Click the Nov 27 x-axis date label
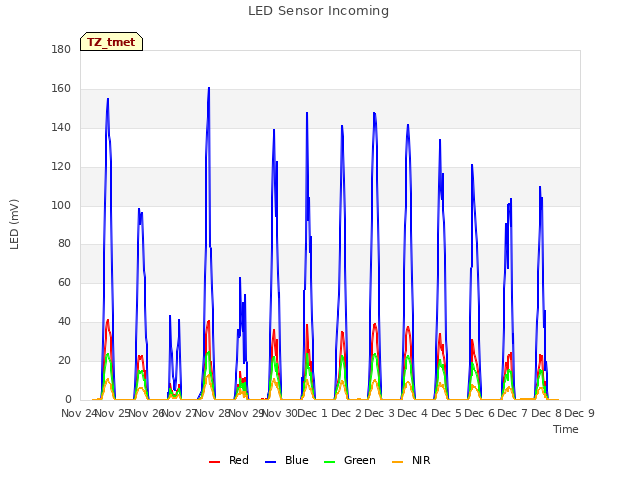Image resolution: width=640 pixels, height=480 pixels. pos(180,413)
